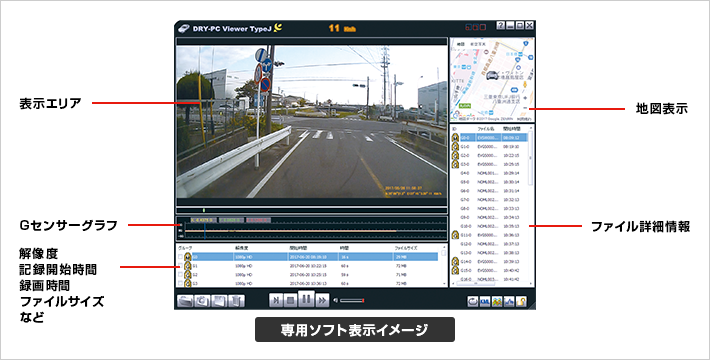Adjust the volume slider
The height and width of the screenshot is (360, 710).
tap(352, 300)
